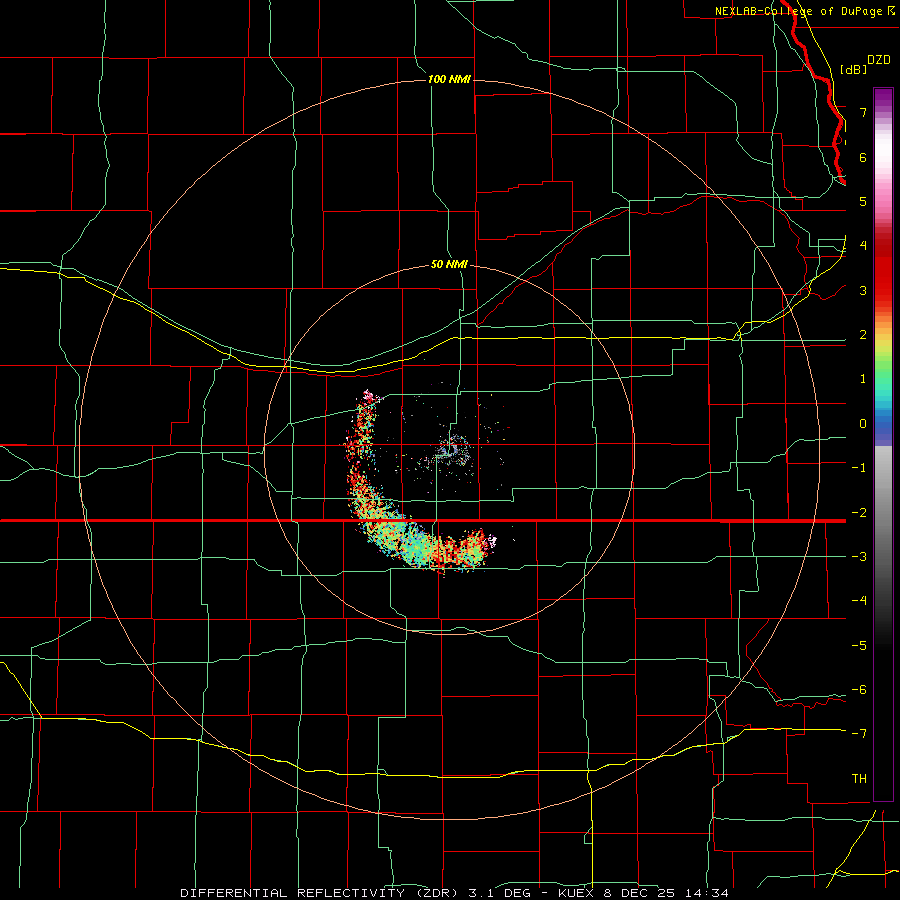Click the -4 value on the color scale
900x900 pixels.
coord(859,601)
